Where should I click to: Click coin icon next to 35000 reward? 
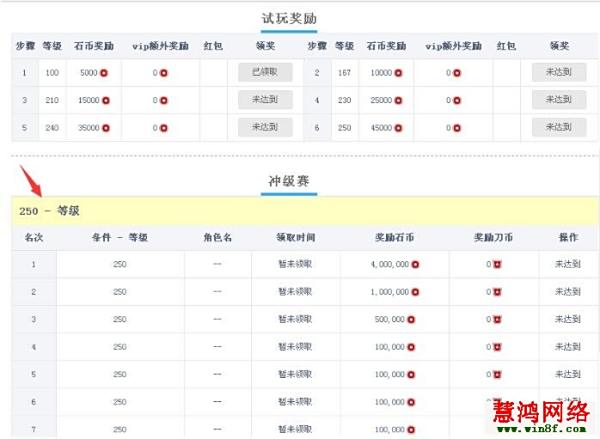pos(106,128)
